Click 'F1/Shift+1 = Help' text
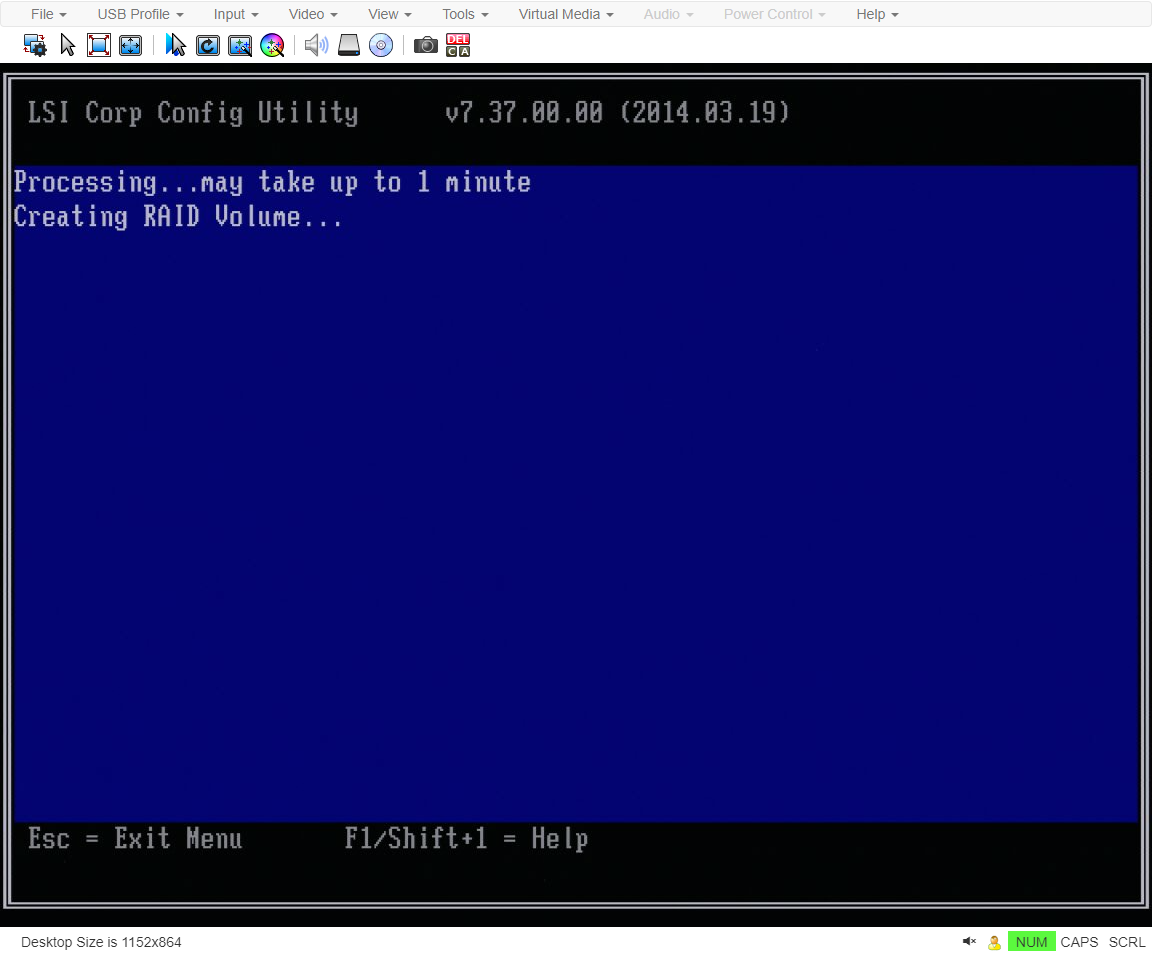 (467, 838)
